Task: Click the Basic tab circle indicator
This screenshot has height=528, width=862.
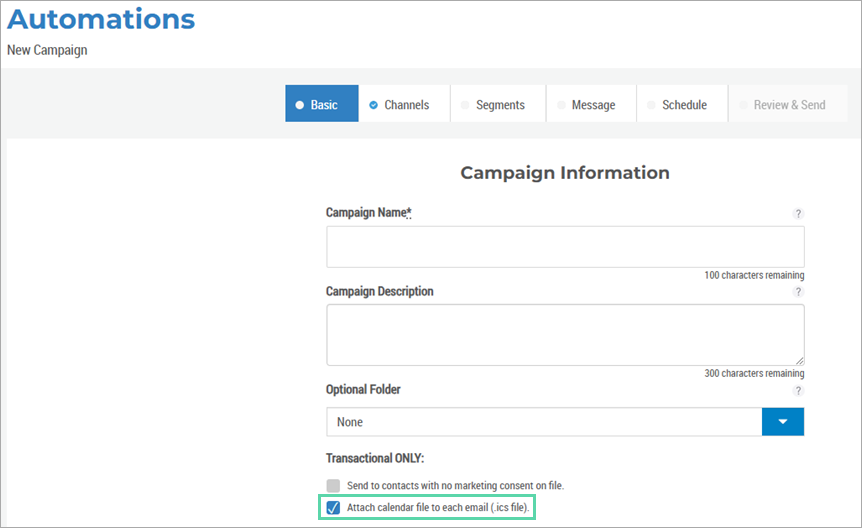Action: (300, 105)
